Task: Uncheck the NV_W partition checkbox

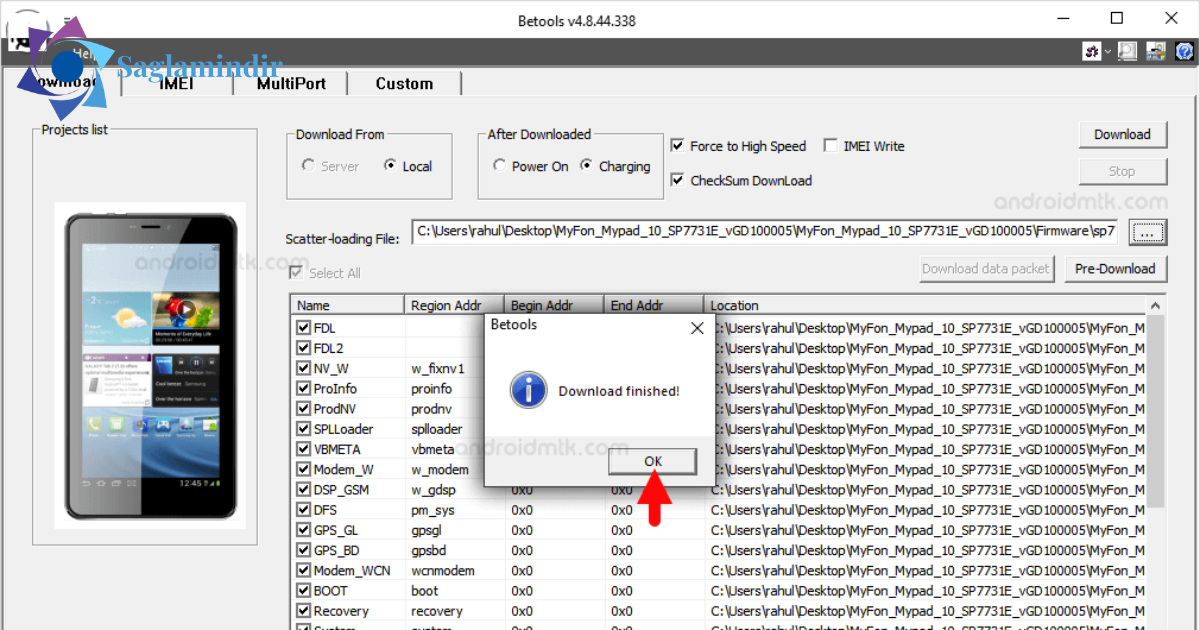Action: tap(303, 368)
